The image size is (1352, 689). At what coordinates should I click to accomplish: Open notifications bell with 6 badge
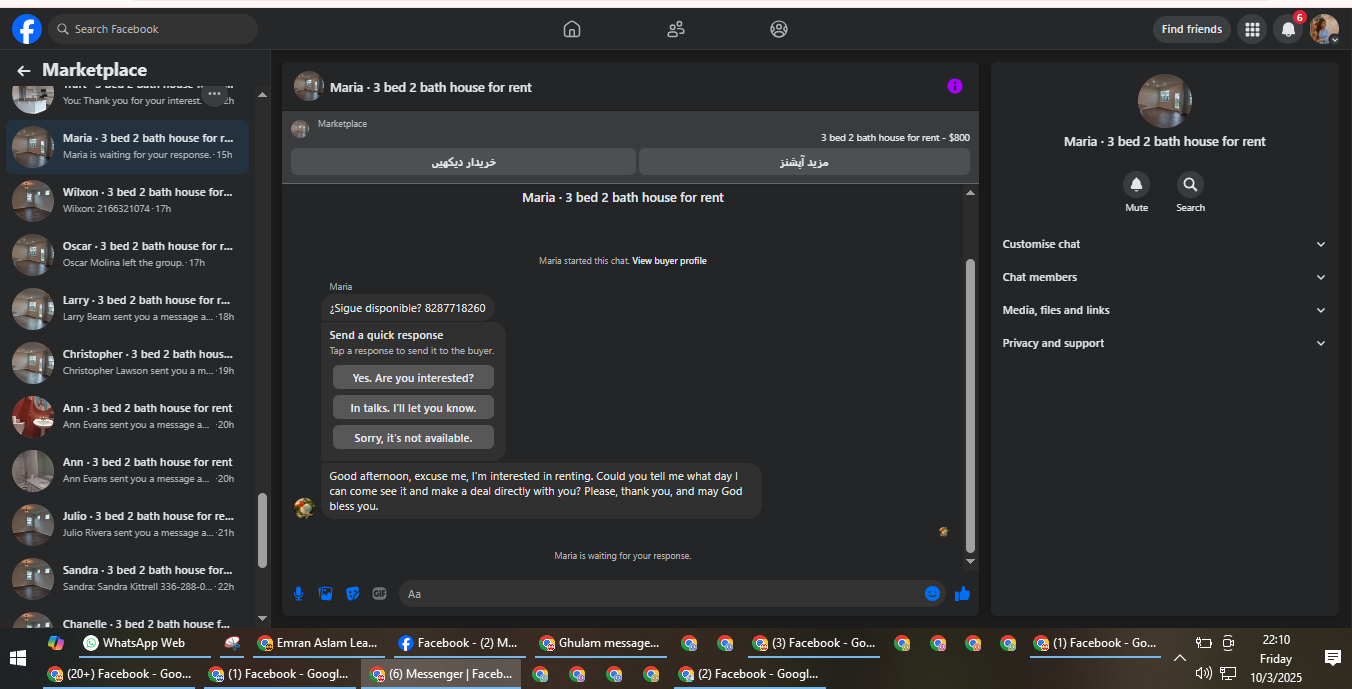click(x=1289, y=29)
